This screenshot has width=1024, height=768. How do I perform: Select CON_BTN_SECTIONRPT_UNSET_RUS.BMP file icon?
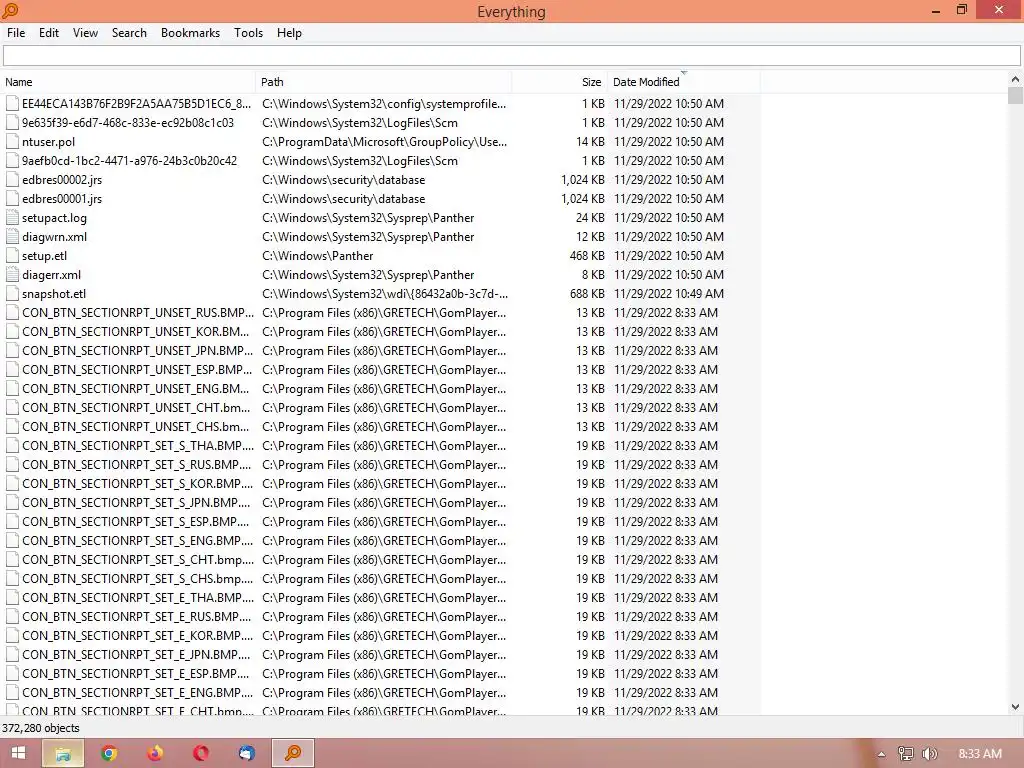12,313
